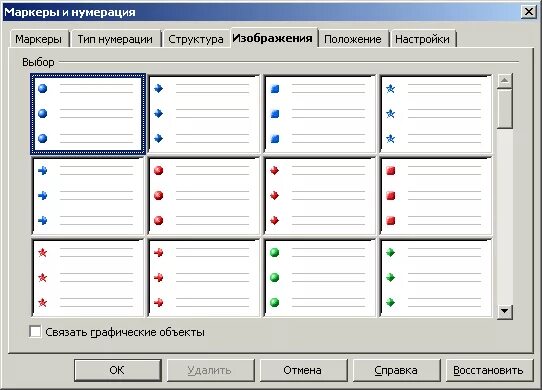Select the blue sphere bullet style

[x=88, y=114]
